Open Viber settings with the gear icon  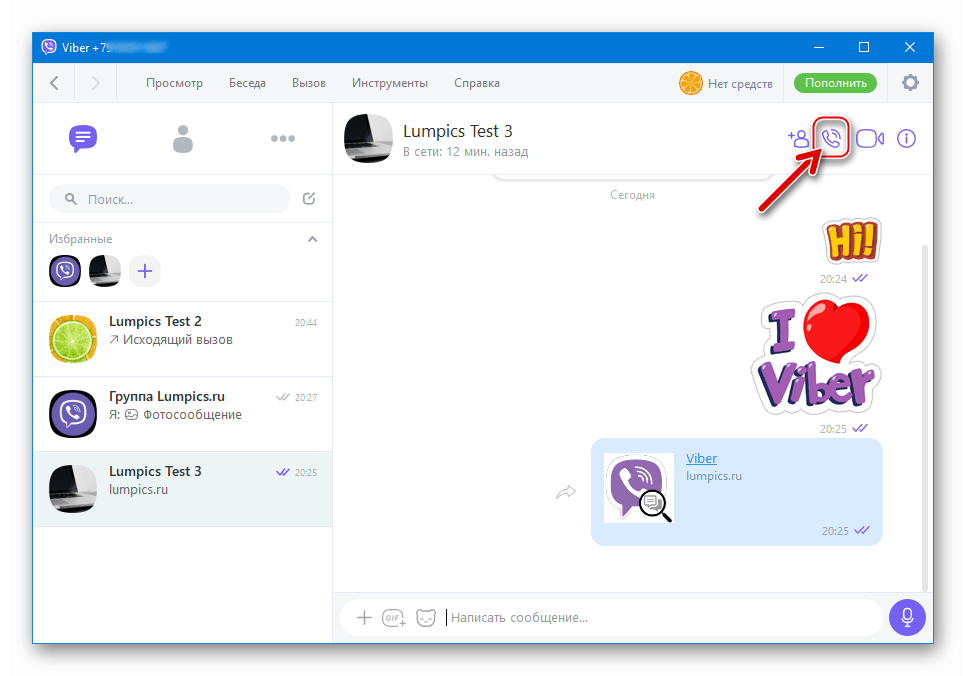pyautogui.click(x=910, y=83)
